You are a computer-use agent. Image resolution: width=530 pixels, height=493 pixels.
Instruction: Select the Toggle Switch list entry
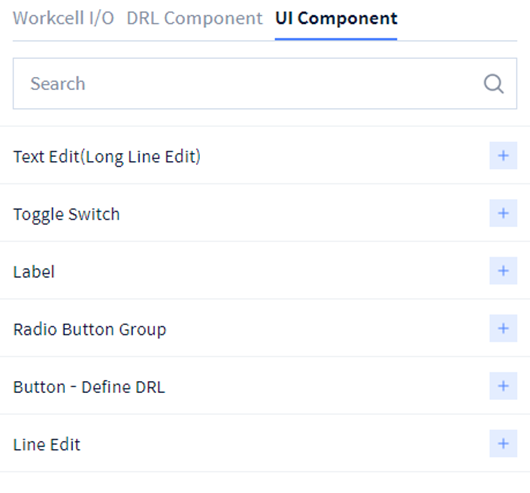coord(66,215)
